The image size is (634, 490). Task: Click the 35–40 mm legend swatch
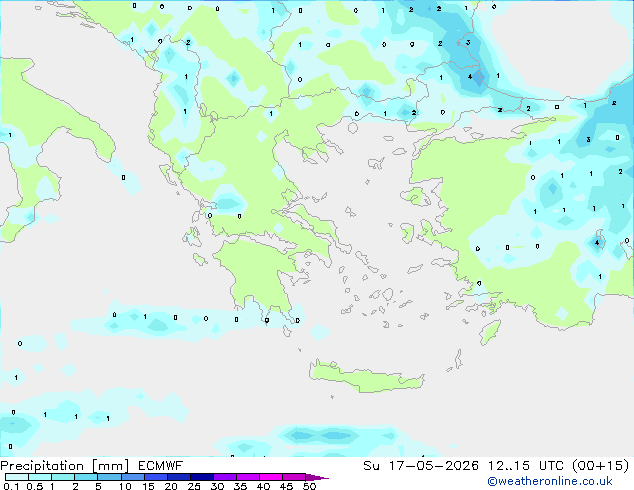[247, 477]
